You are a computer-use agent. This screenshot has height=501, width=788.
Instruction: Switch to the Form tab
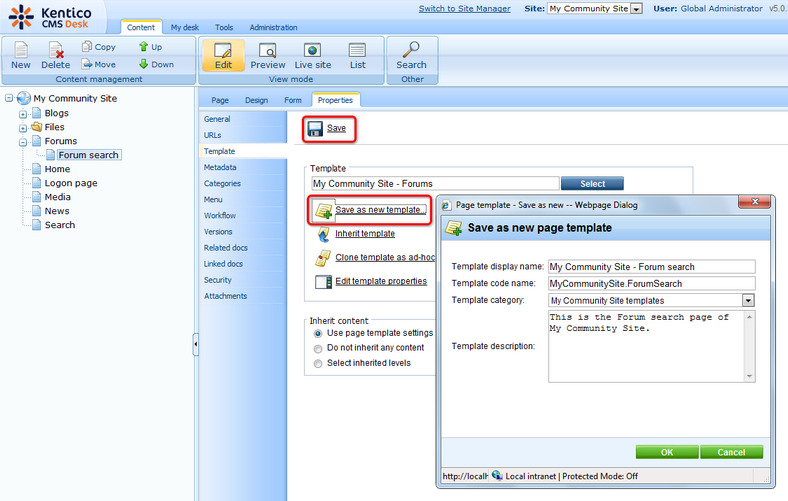(x=293, y=100)
